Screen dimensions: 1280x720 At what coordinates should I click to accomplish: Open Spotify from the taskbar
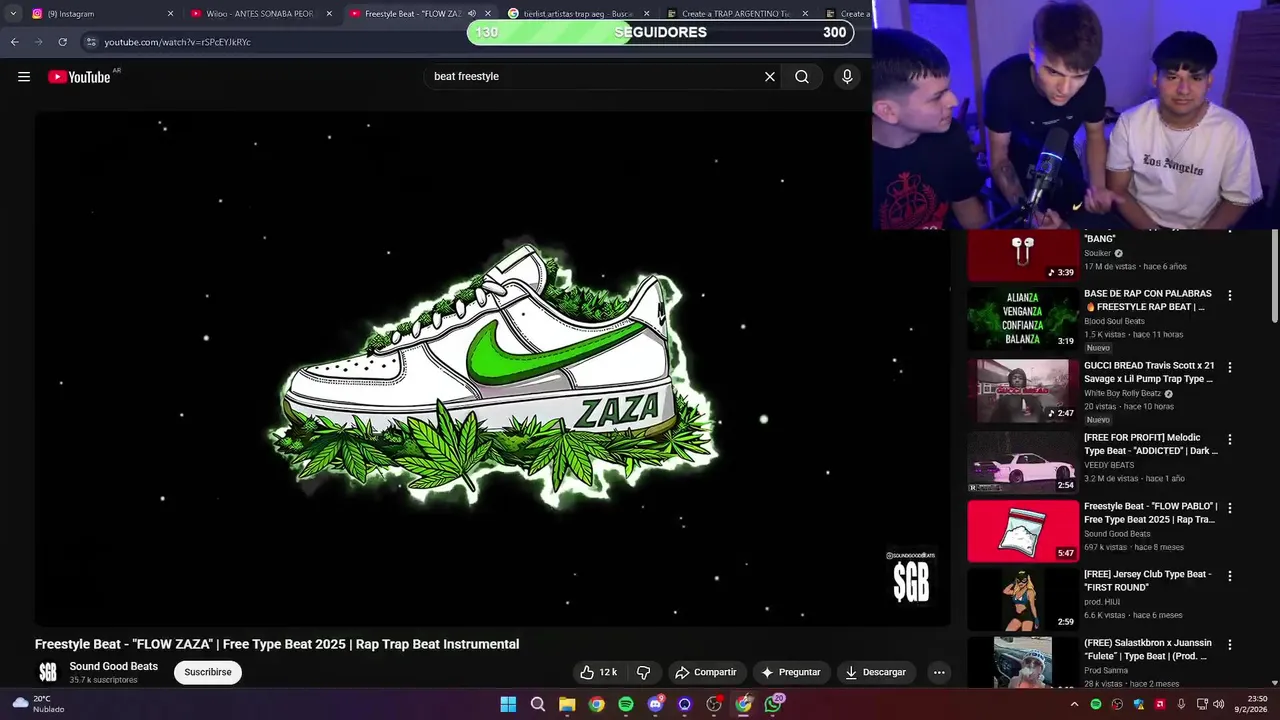[x=626, y=704]
